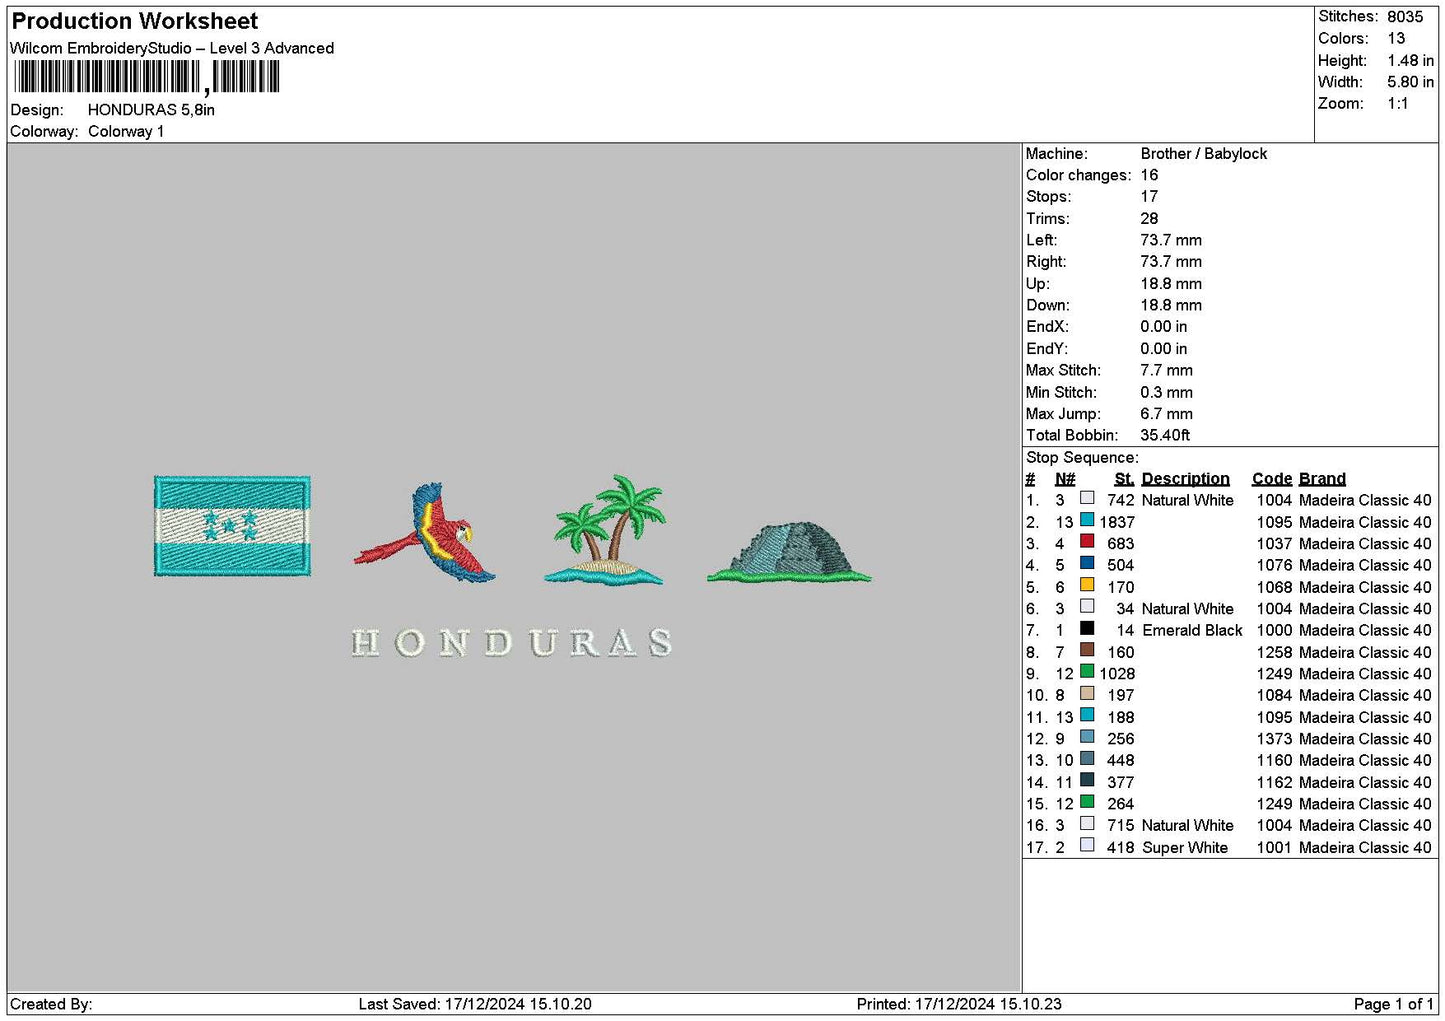The width and height of the screenshot is (1445, 1021).
Task: Select the dark teal swatch in stop 14
Action: point(1087,780)
